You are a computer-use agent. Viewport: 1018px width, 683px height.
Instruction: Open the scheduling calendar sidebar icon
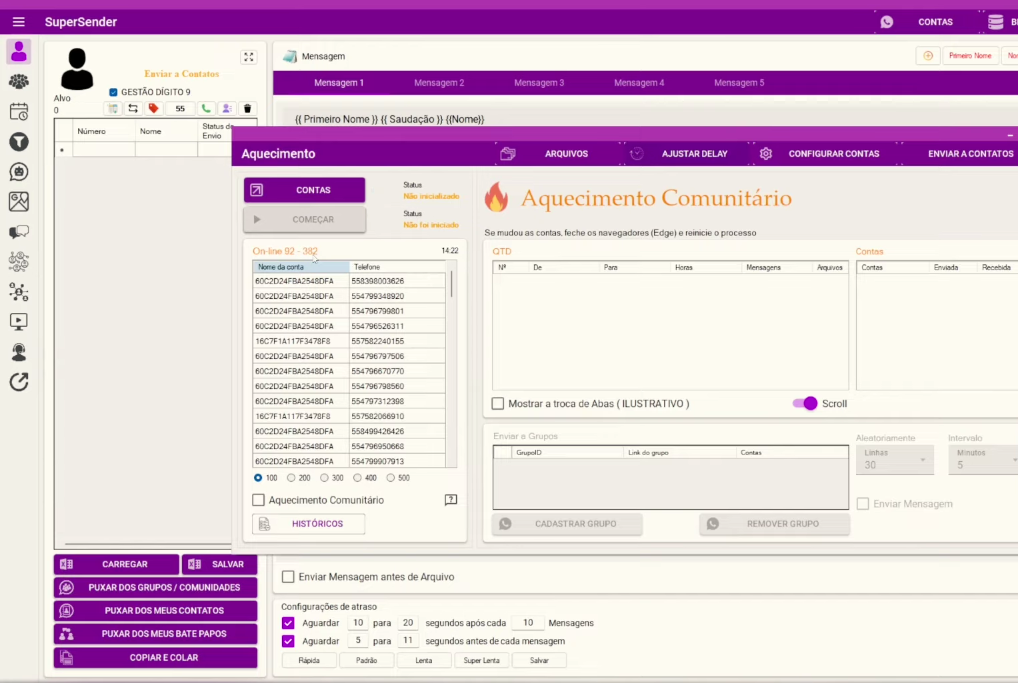[19, 112]
